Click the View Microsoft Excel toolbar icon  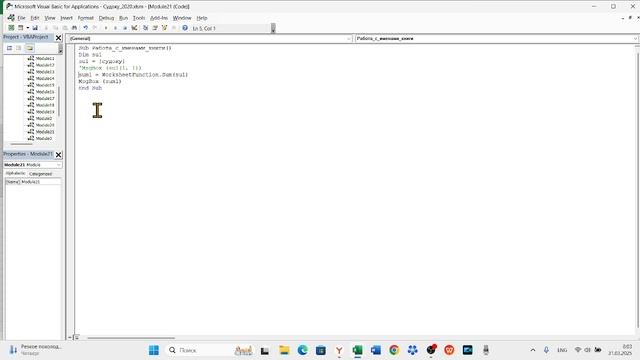click(11, 28)
